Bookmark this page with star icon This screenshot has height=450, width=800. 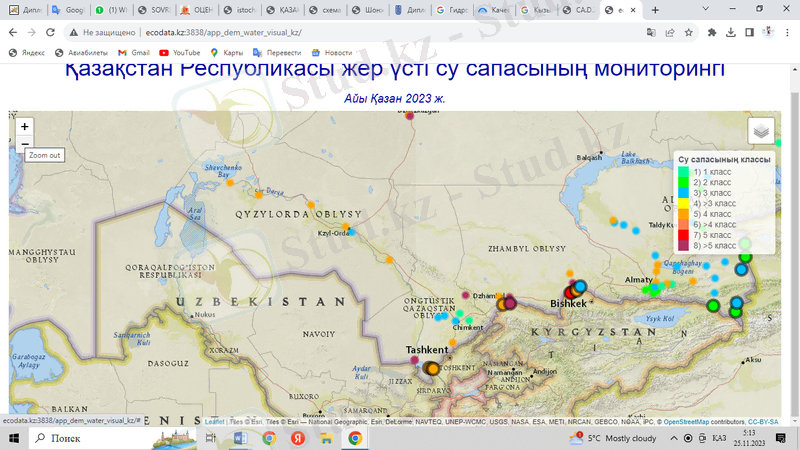(x=690, y=32)
